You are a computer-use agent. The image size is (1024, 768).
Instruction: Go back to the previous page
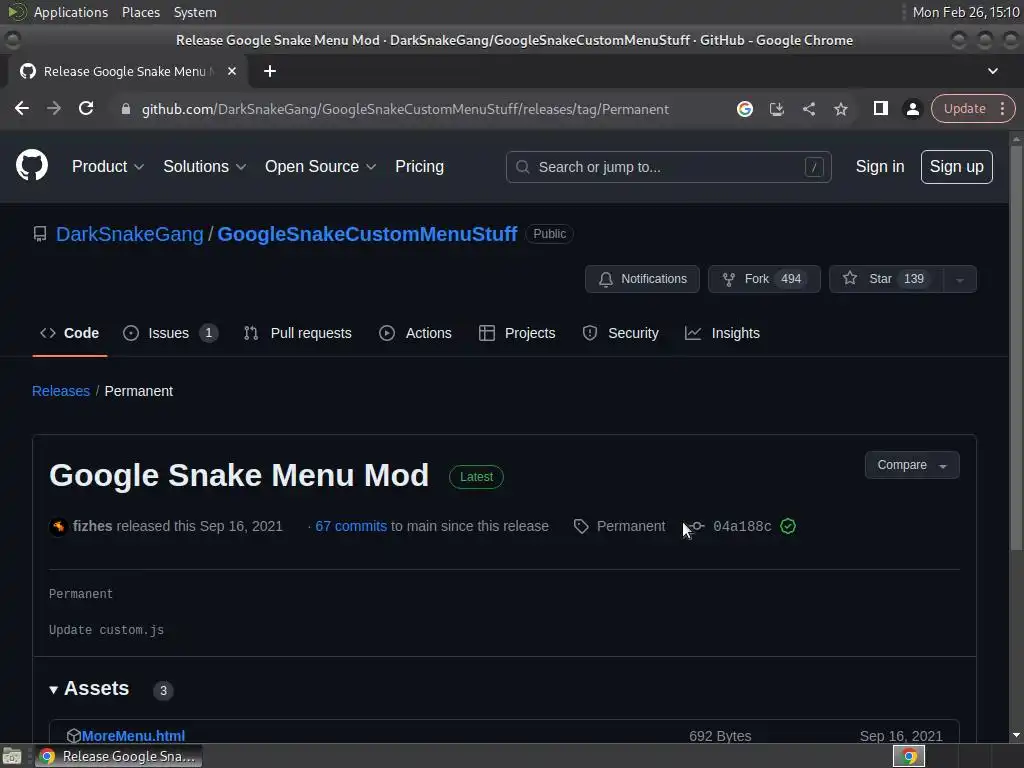pos(22,108)
